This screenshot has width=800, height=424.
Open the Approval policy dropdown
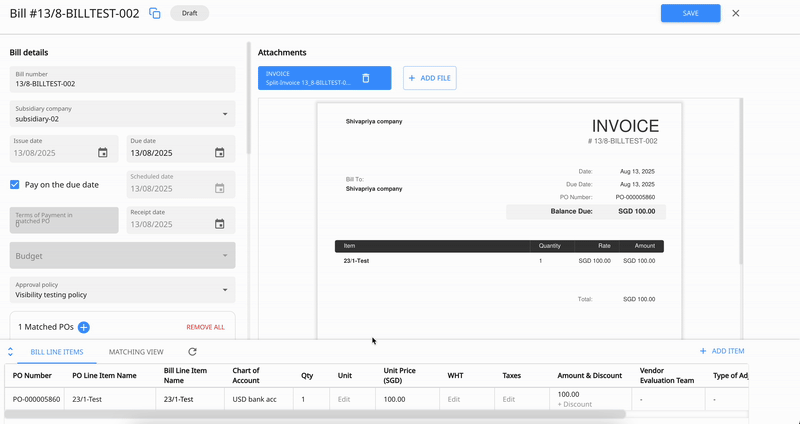[224, 291]
